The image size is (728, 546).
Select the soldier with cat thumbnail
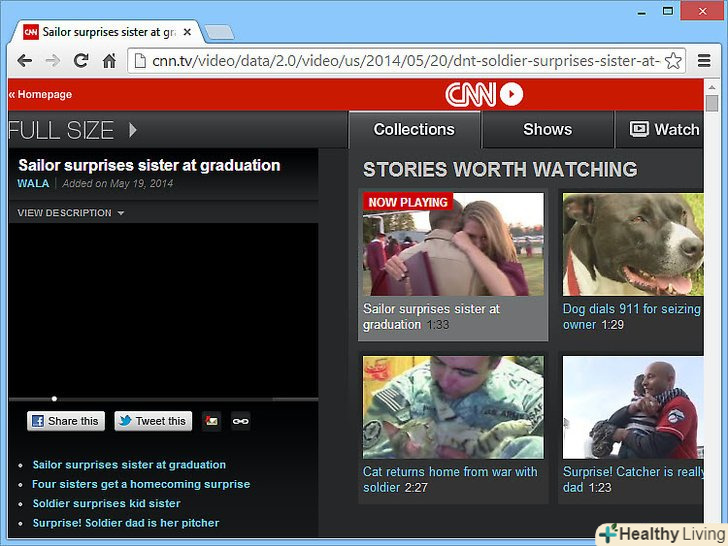pyautogui.click(x=453, y=408)
